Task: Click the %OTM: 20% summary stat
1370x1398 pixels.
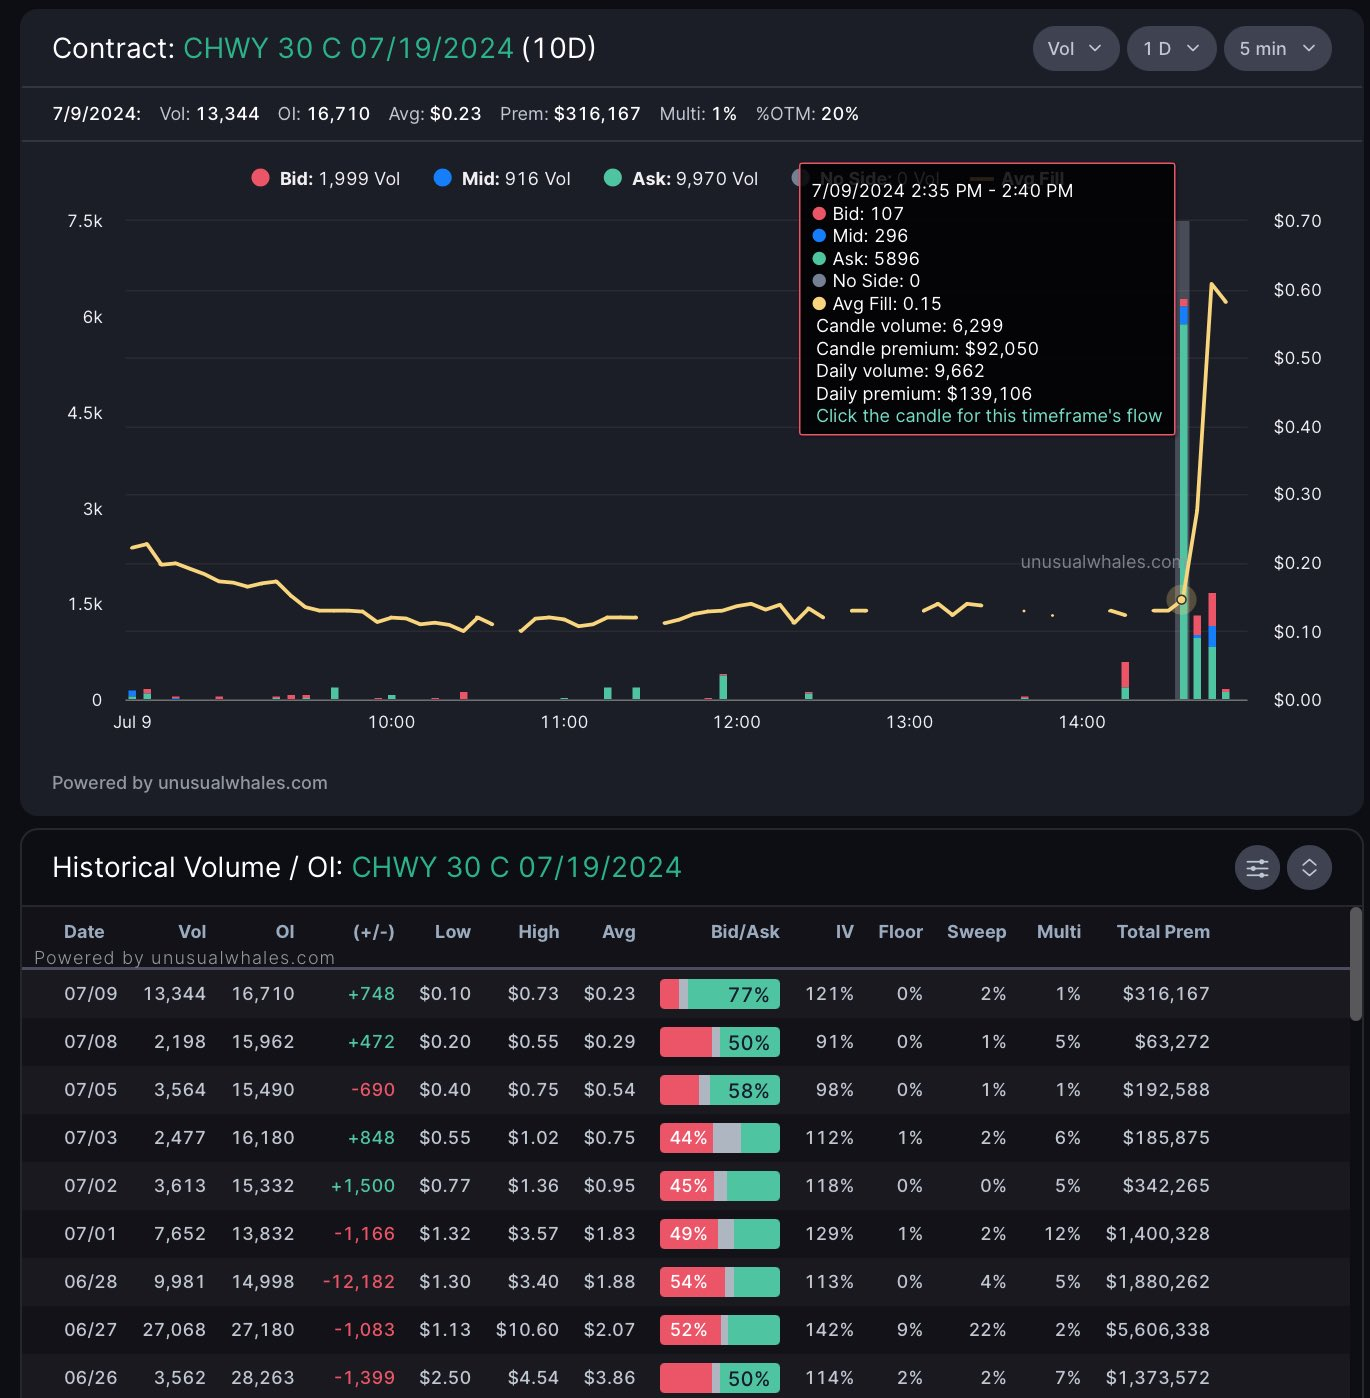Action: pyautogui.click(x=807, y=114)
